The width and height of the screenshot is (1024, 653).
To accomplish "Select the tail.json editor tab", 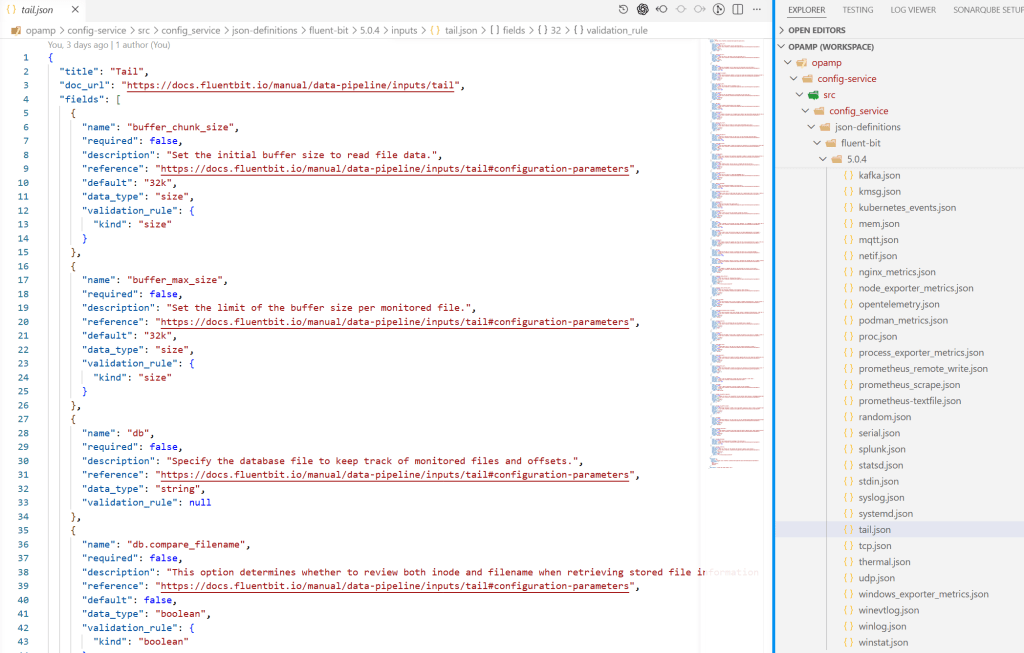I will point(42,9).
